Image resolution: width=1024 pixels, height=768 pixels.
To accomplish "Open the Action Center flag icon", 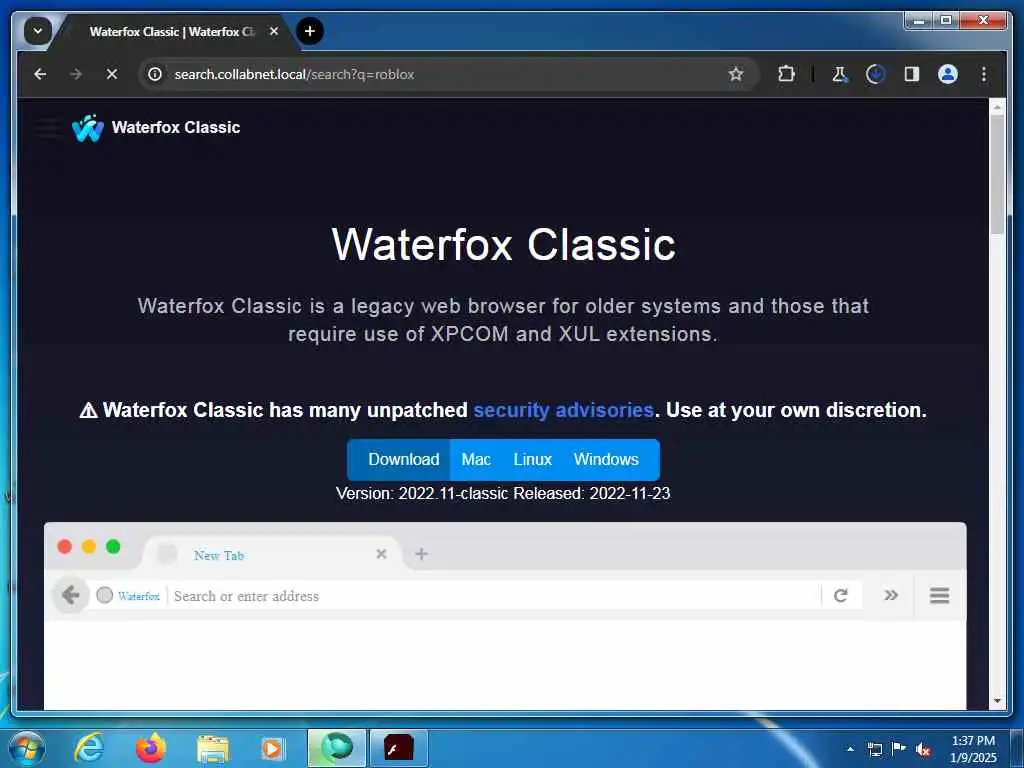I will (x=899, y=749).
